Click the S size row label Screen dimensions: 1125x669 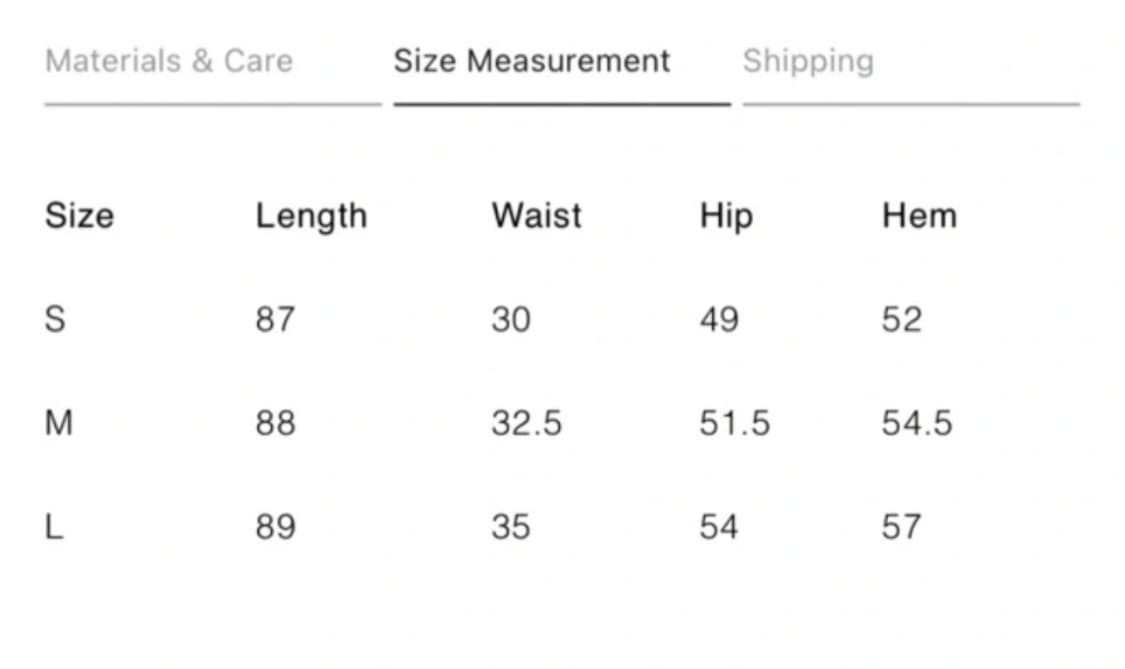(x=56, y=320)
